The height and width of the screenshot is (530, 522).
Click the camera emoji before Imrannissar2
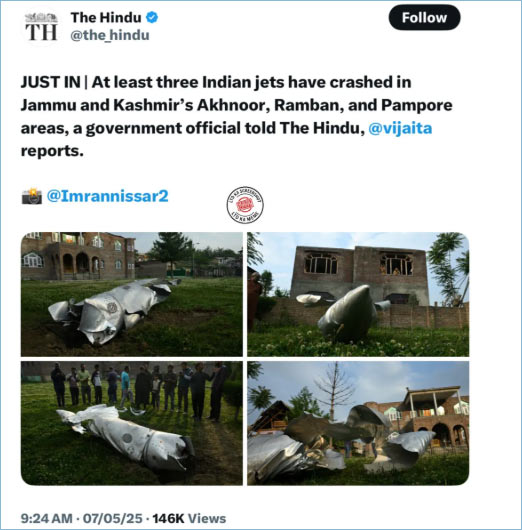click(x=32, y=196)
